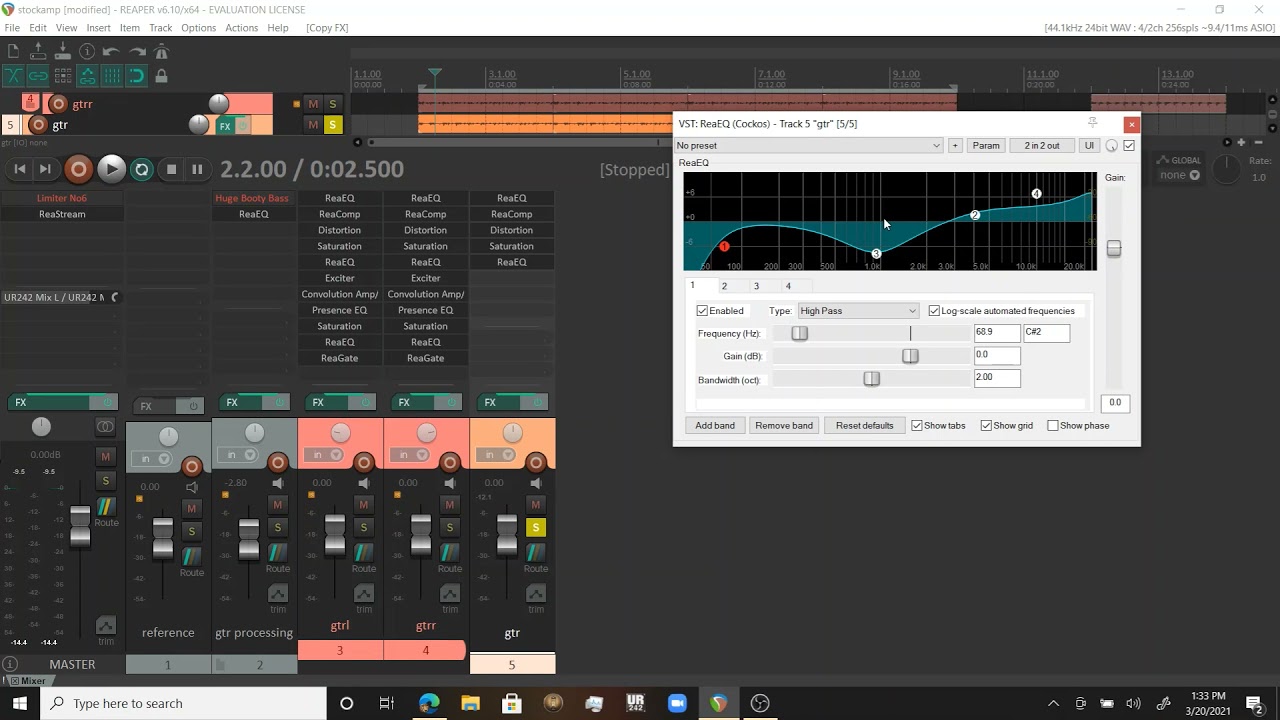
Task: Click the ReaEQ Gain vertical slider
Action: 1114,248
